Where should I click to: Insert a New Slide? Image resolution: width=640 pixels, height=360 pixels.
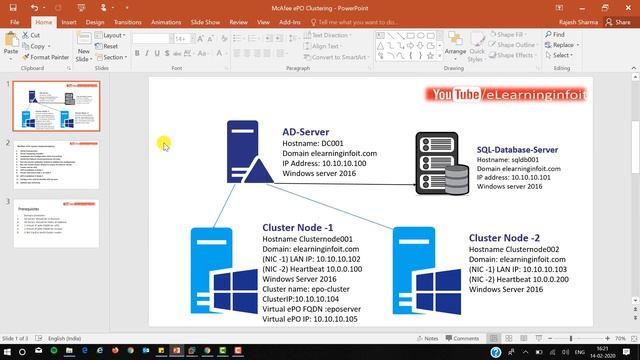[84, 47]
